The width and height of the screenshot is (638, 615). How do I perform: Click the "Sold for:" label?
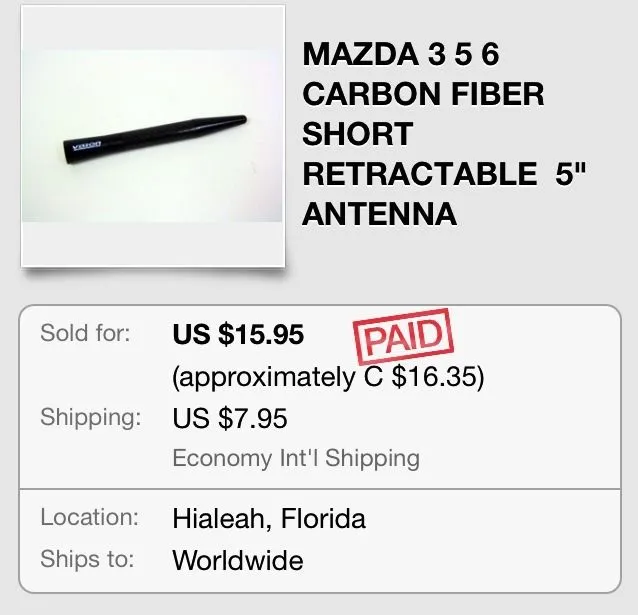click(x=85, y=333)
